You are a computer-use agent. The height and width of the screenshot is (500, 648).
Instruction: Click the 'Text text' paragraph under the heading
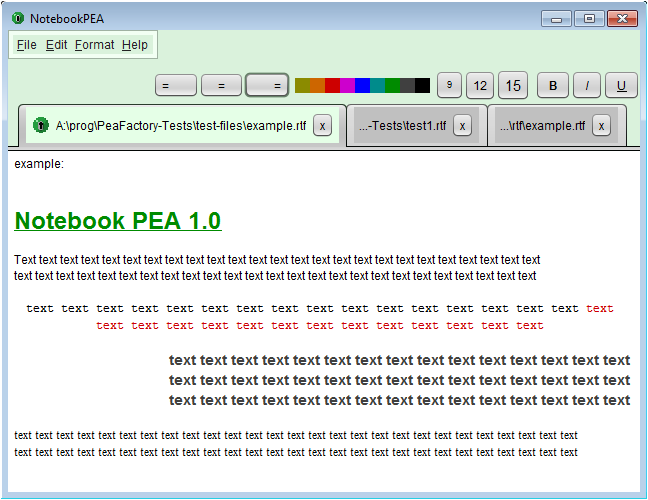pos(277,268)
